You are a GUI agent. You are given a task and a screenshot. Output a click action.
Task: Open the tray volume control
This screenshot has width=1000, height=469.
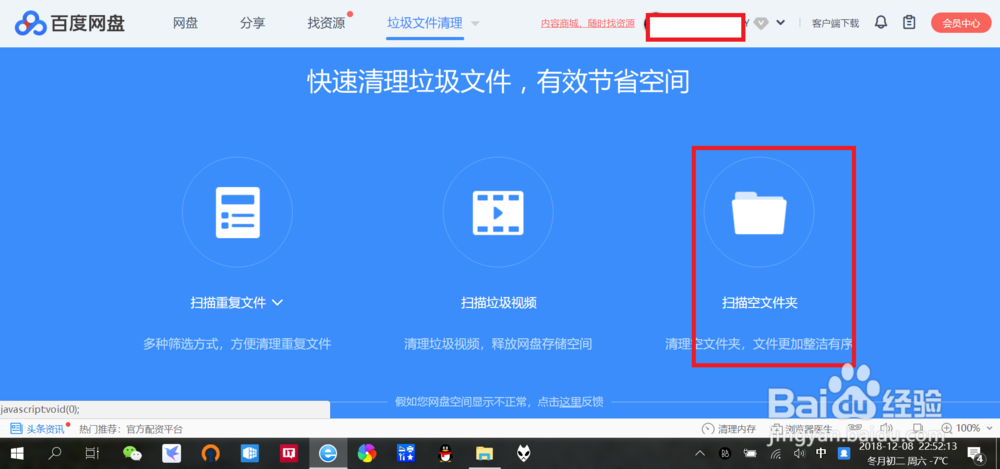pyautogui.click(x=798, y=454)
